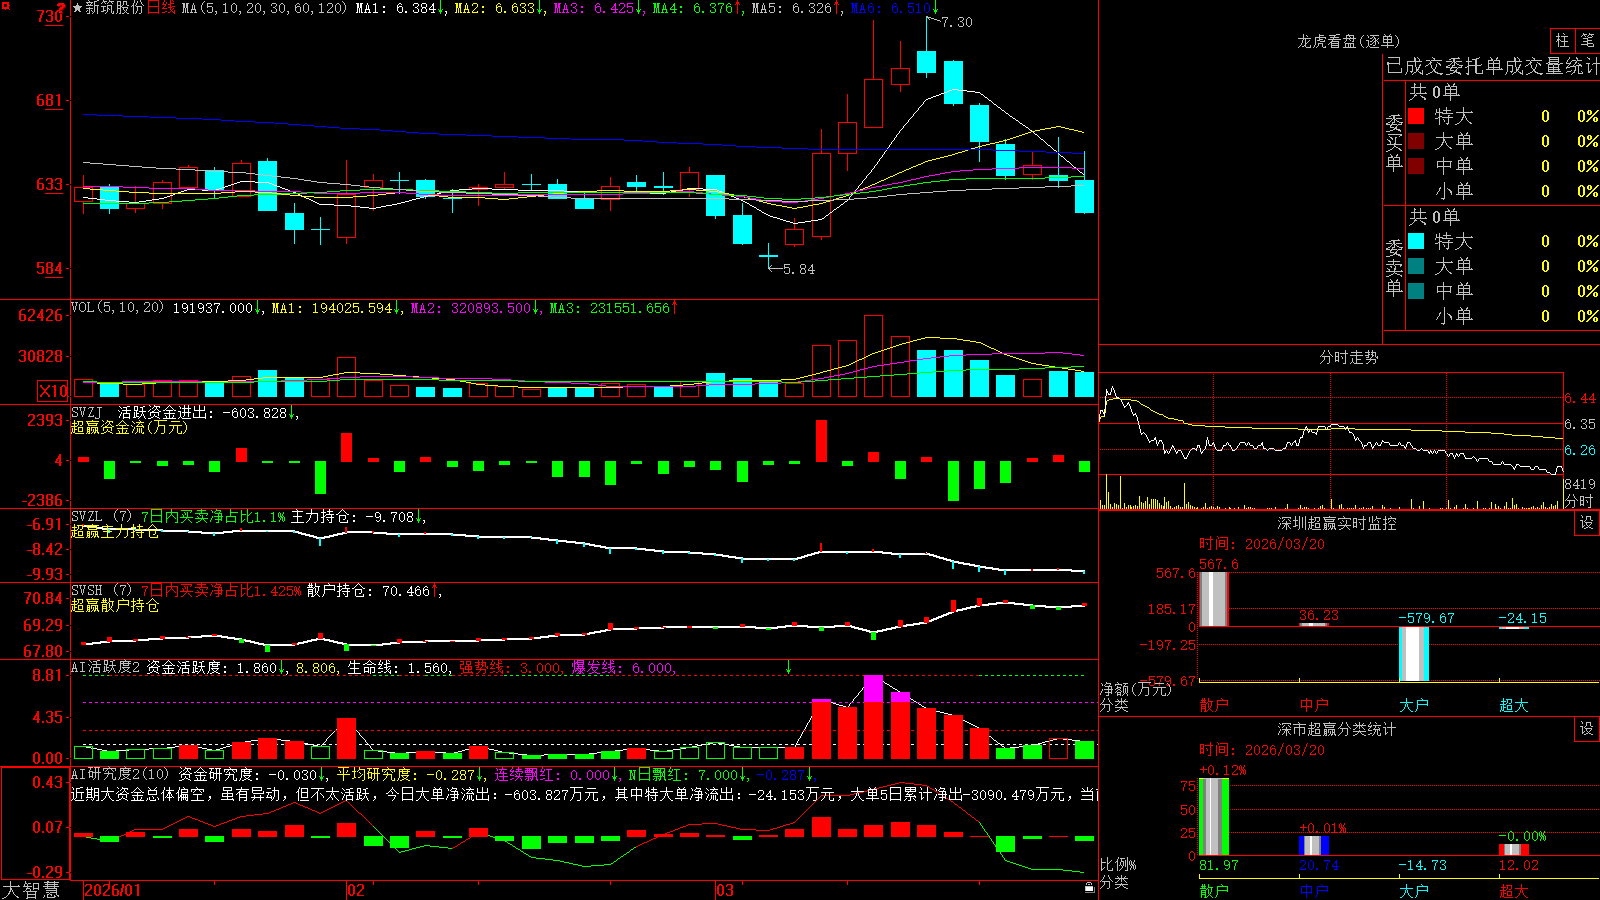Click the 已成交委托单成交量统计 header

(x=1492, y=66)
